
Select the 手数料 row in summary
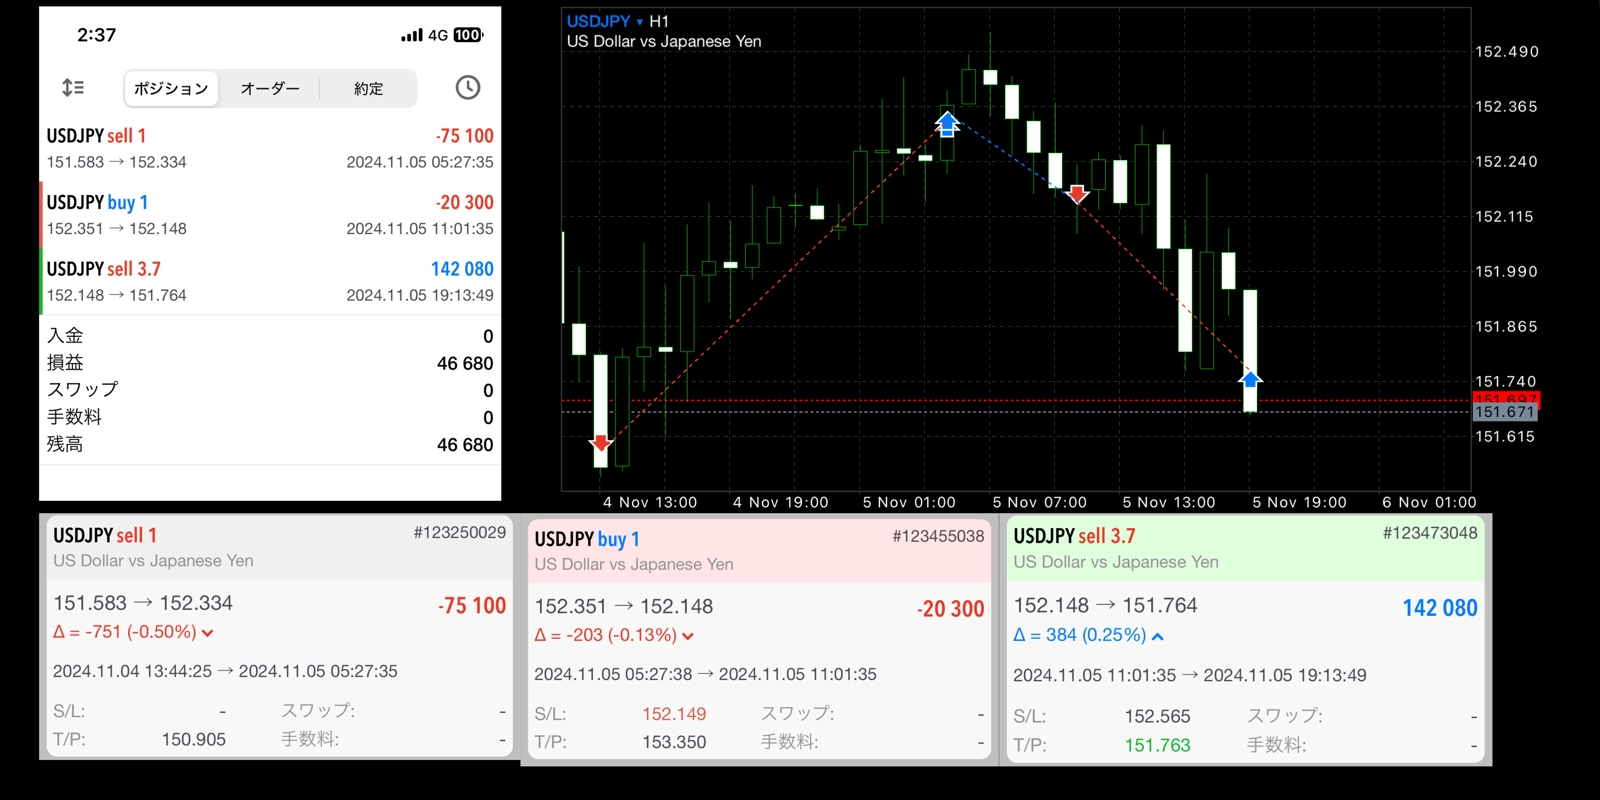pos(270,417)
